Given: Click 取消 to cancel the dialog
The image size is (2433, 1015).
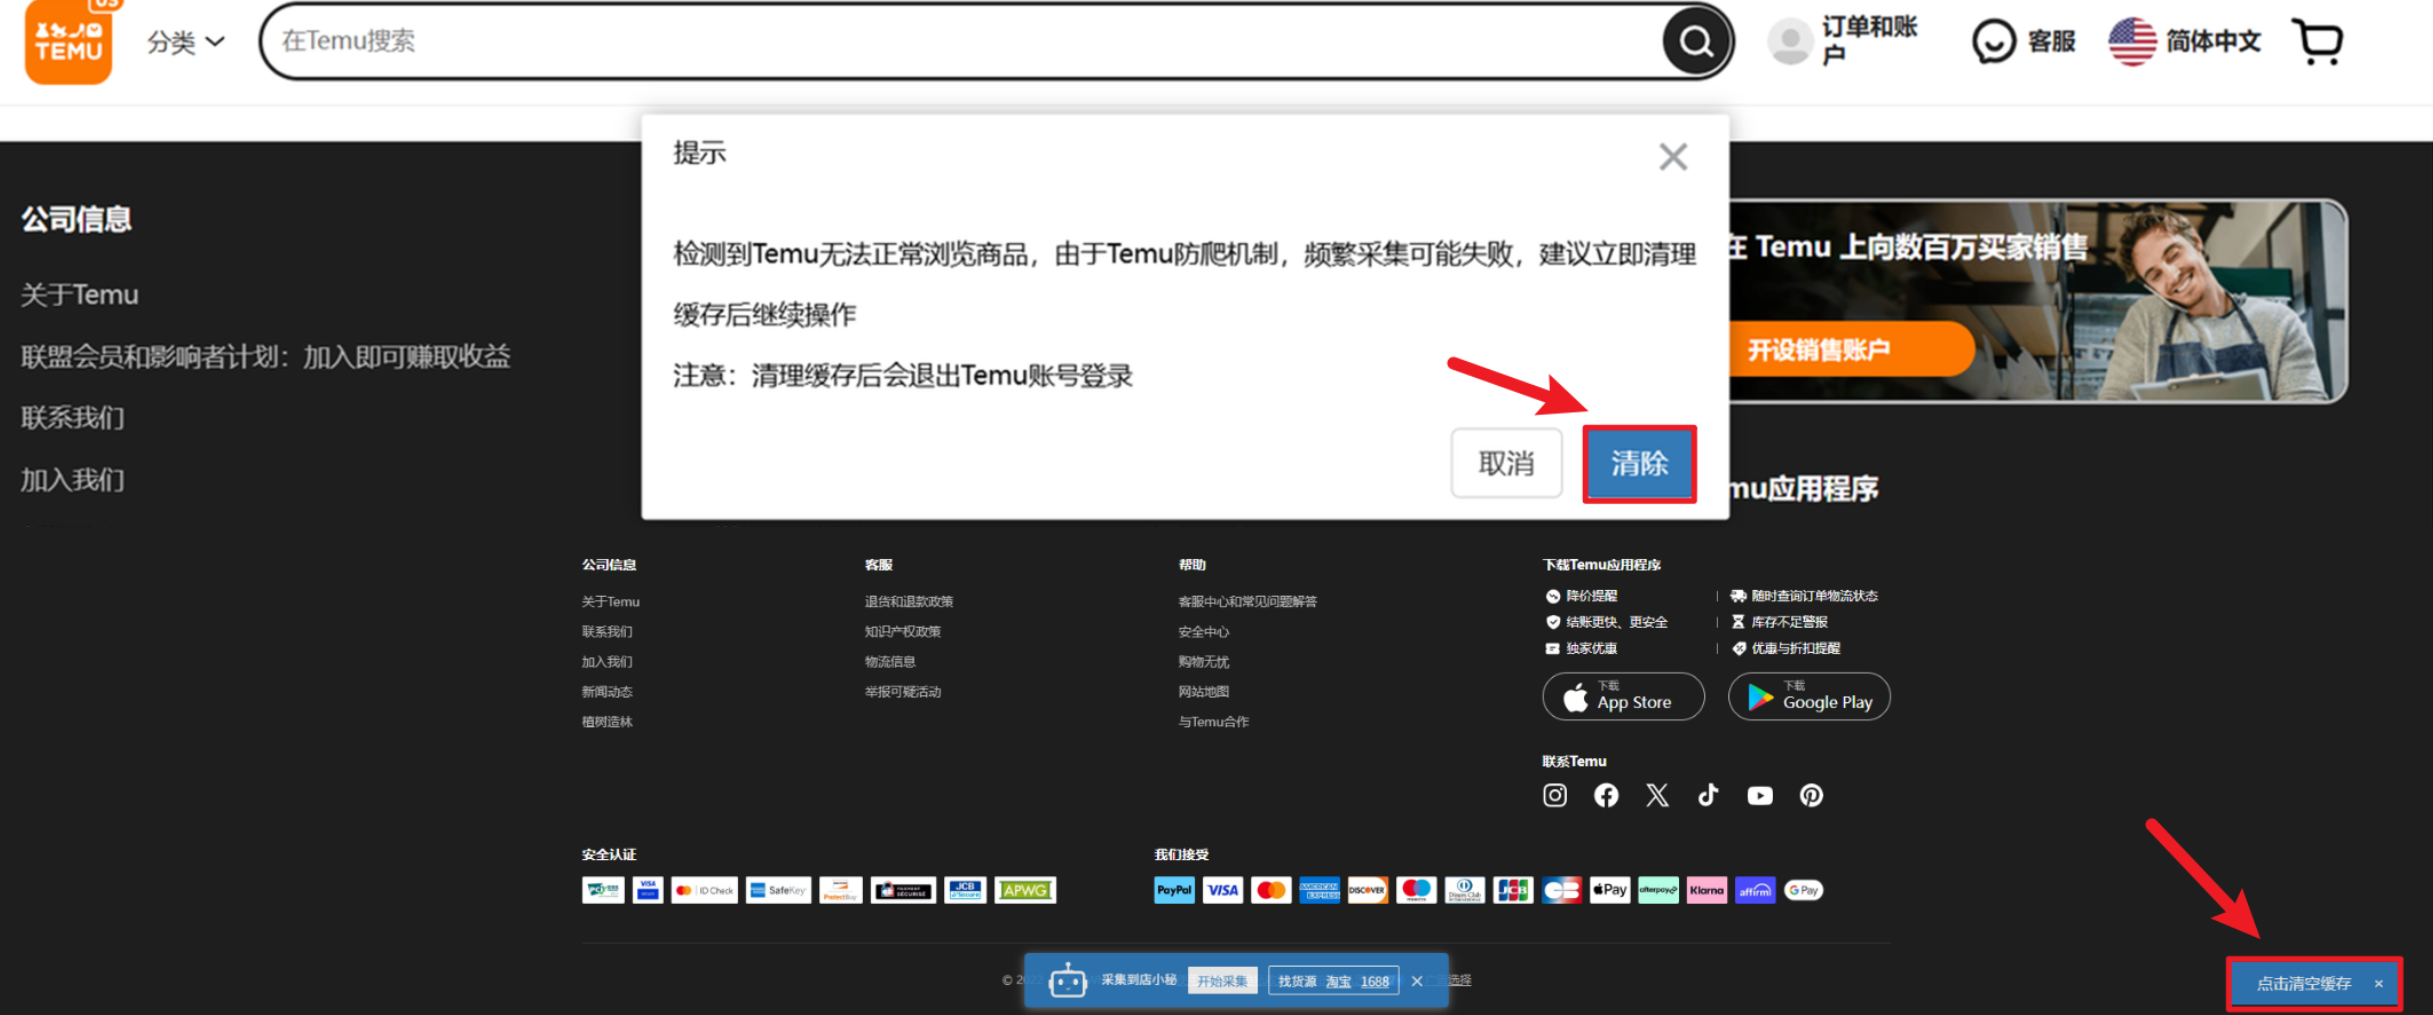Looking at the screenshot, I should (x=1505, y=463).
